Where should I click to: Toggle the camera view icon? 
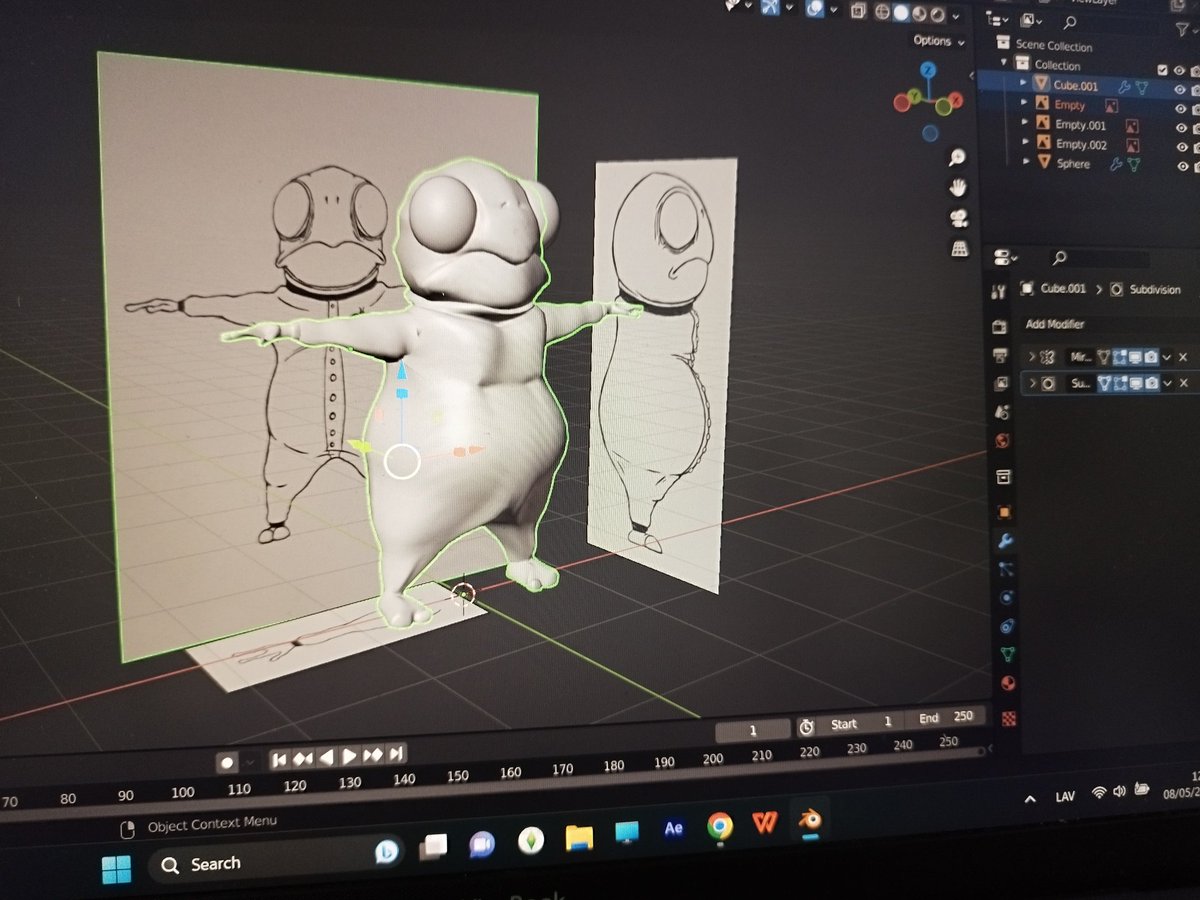pos(959,217)
